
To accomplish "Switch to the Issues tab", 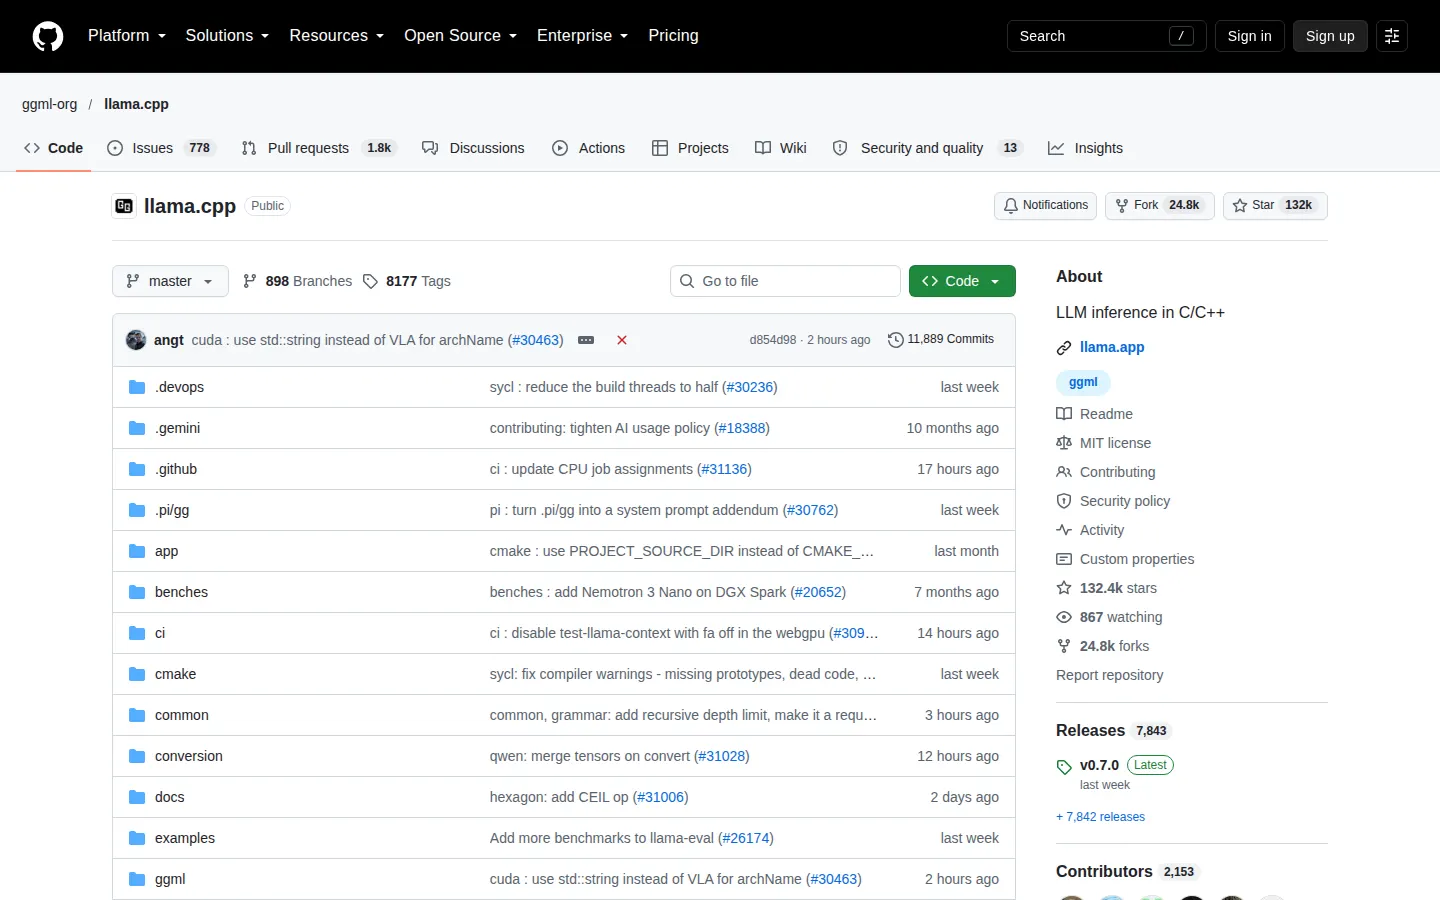I will 161,148.
